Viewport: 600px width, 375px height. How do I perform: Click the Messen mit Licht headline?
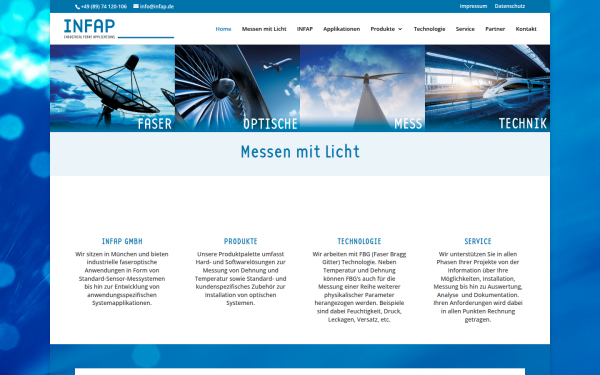(x=300, y=152)
